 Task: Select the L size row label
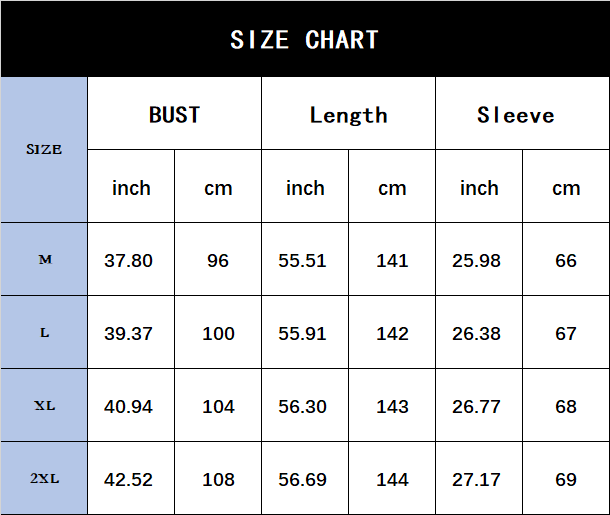(44, 333)
